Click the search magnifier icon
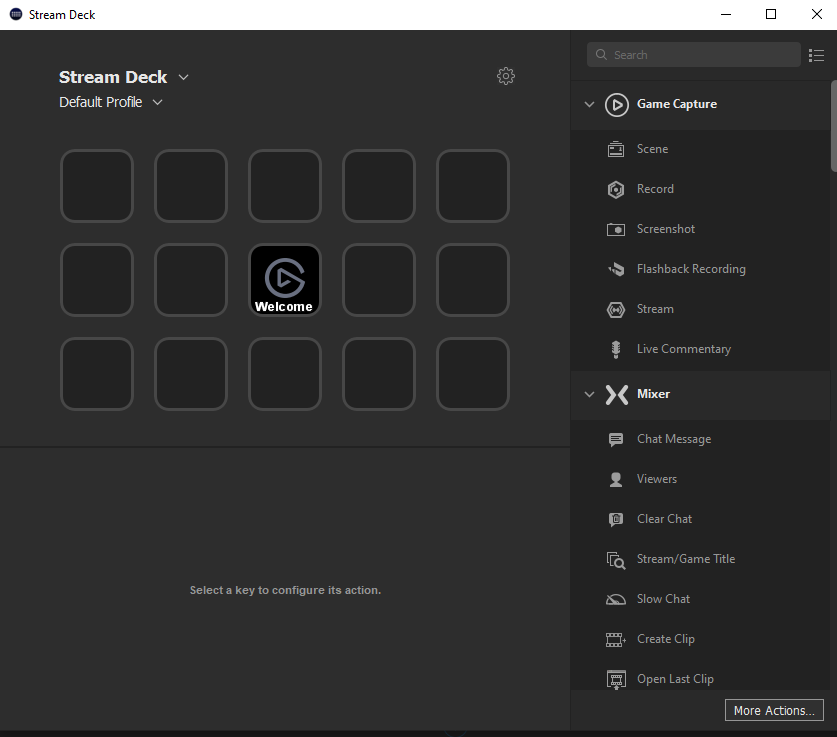The image size is (837, 737). tap(601, 54)
